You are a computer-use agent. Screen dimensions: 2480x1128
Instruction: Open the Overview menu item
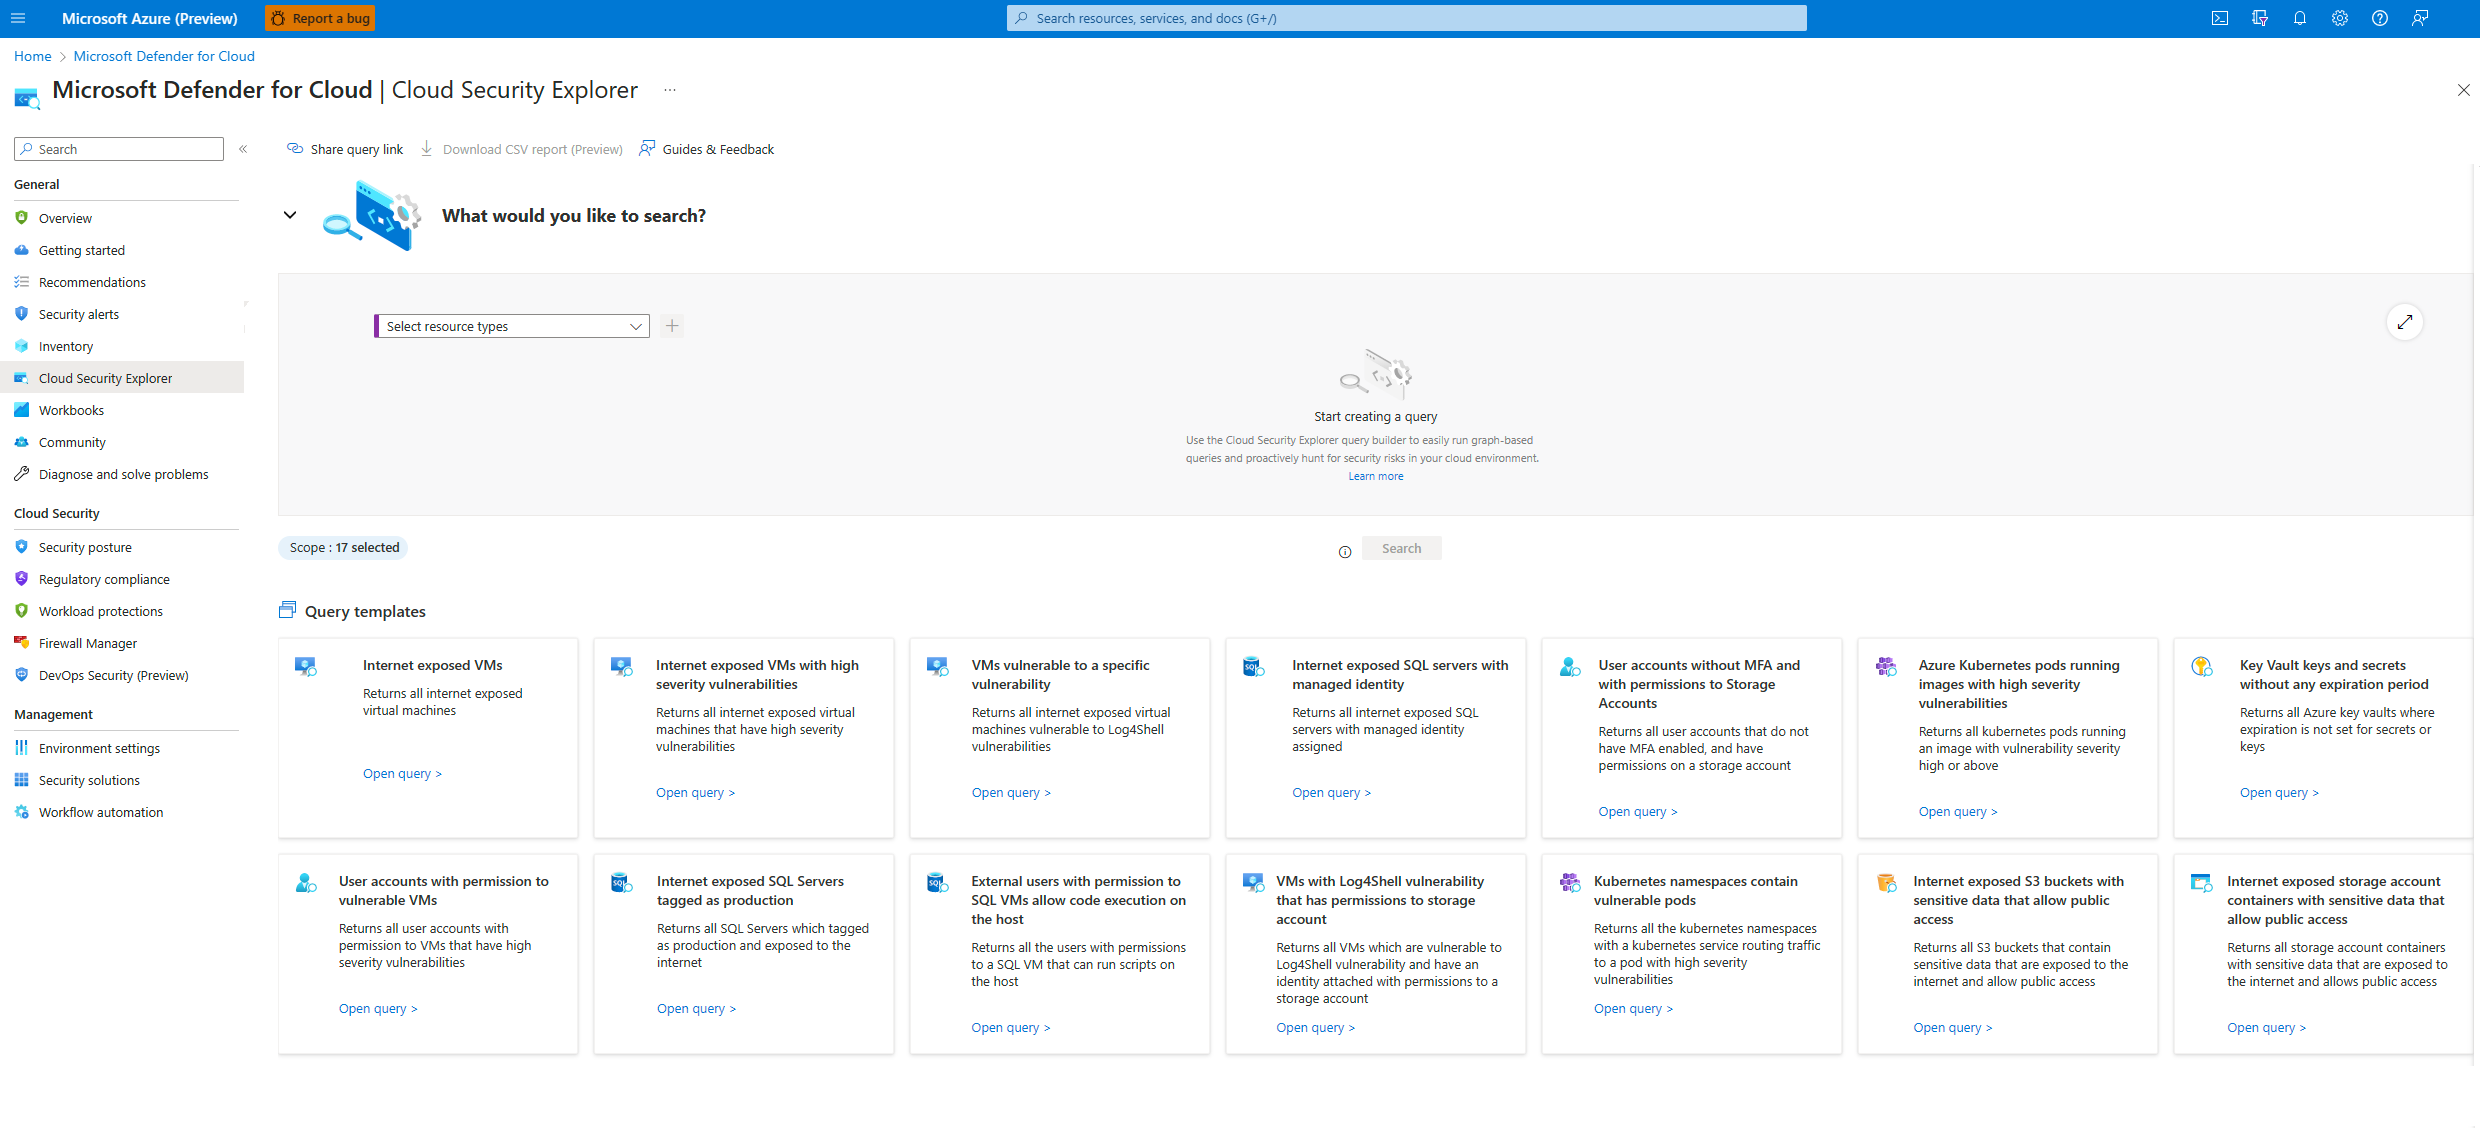(66, 217)
